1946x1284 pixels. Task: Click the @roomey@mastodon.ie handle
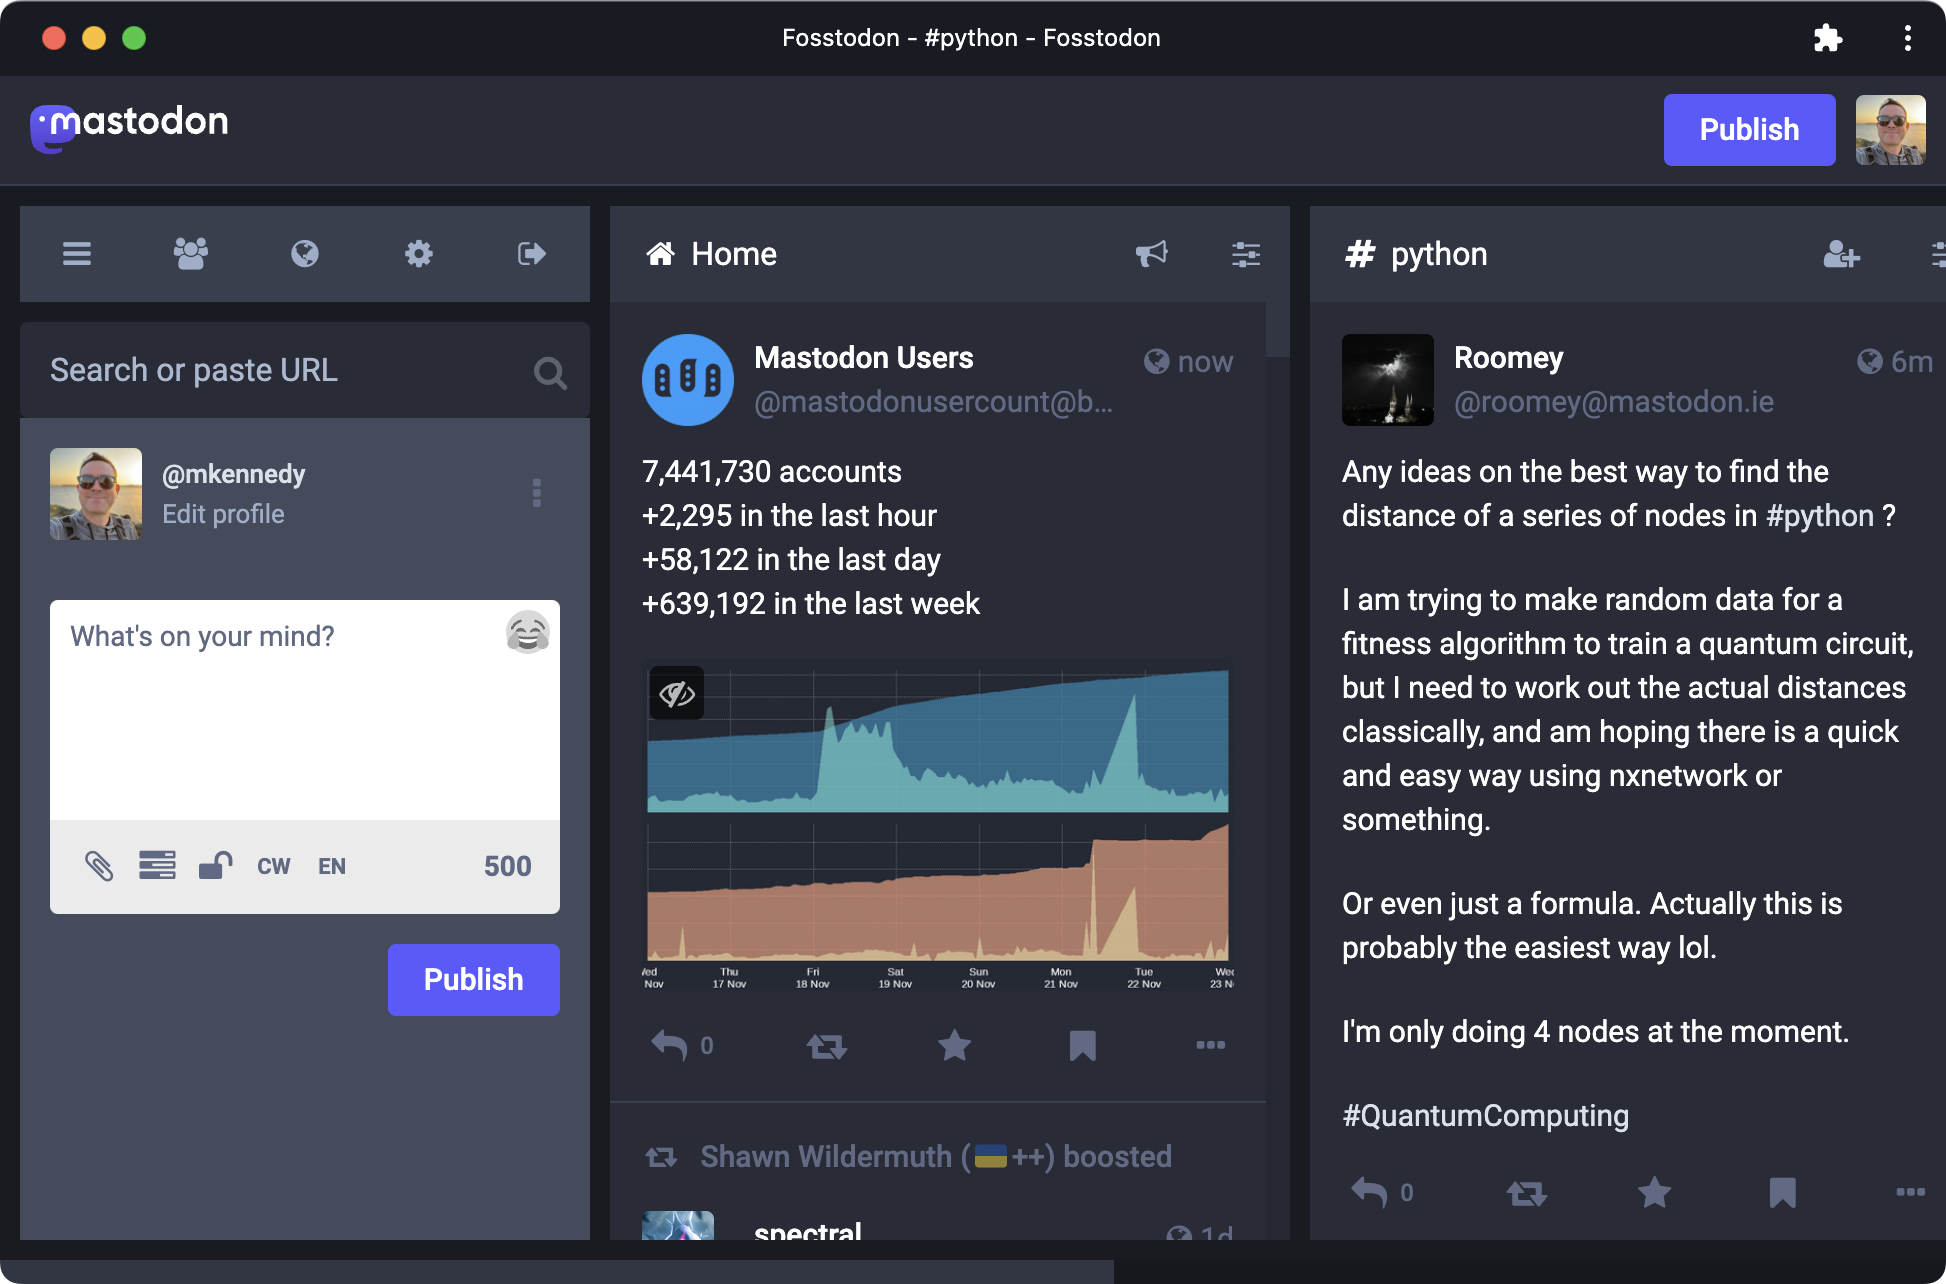tap(1614, 402)
